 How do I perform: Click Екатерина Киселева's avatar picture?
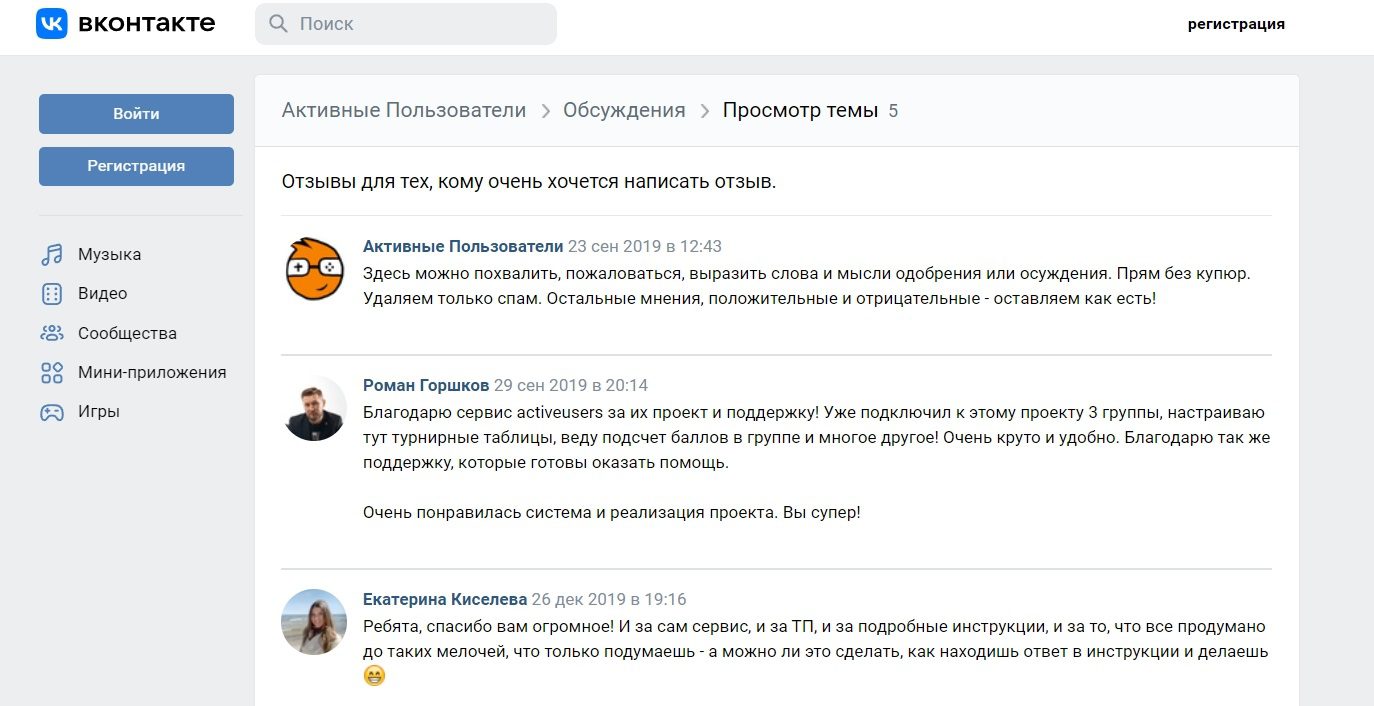(315, 622)
